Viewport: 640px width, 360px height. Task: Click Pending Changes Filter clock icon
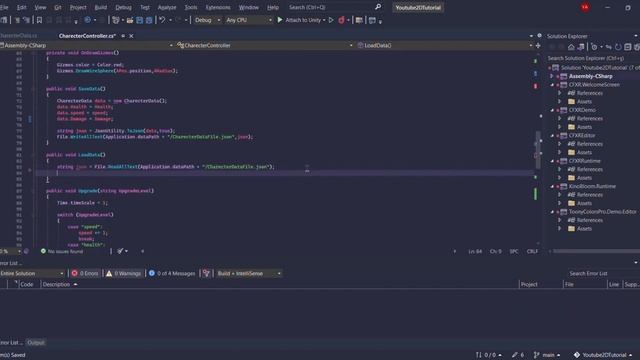coord(594,47)
